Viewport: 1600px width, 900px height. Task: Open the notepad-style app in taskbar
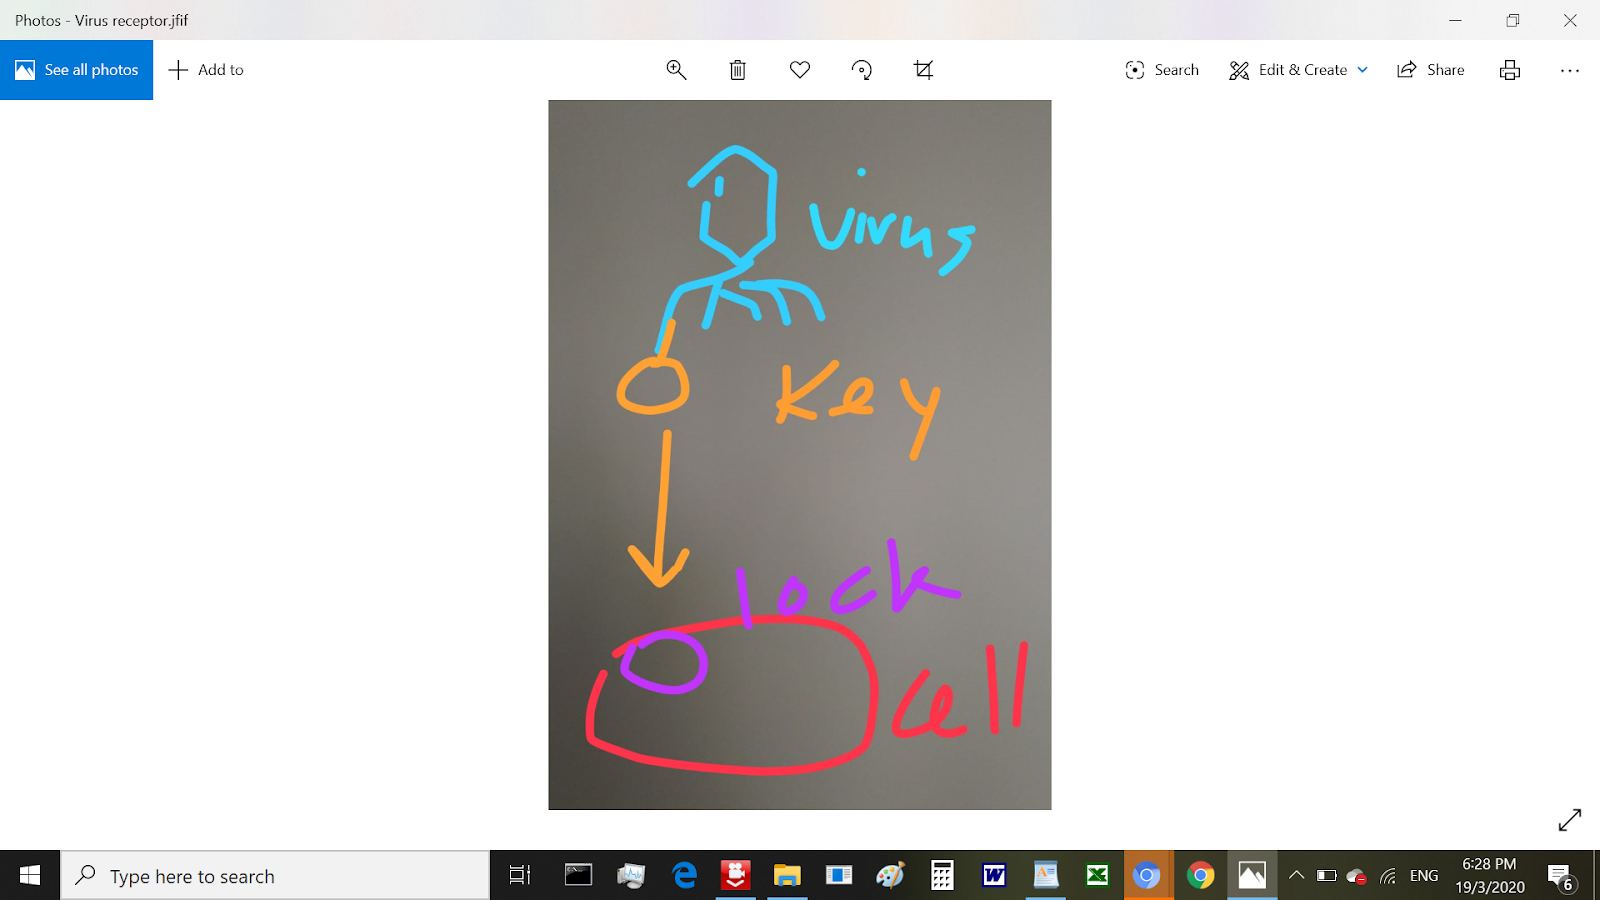point(1045,876)
